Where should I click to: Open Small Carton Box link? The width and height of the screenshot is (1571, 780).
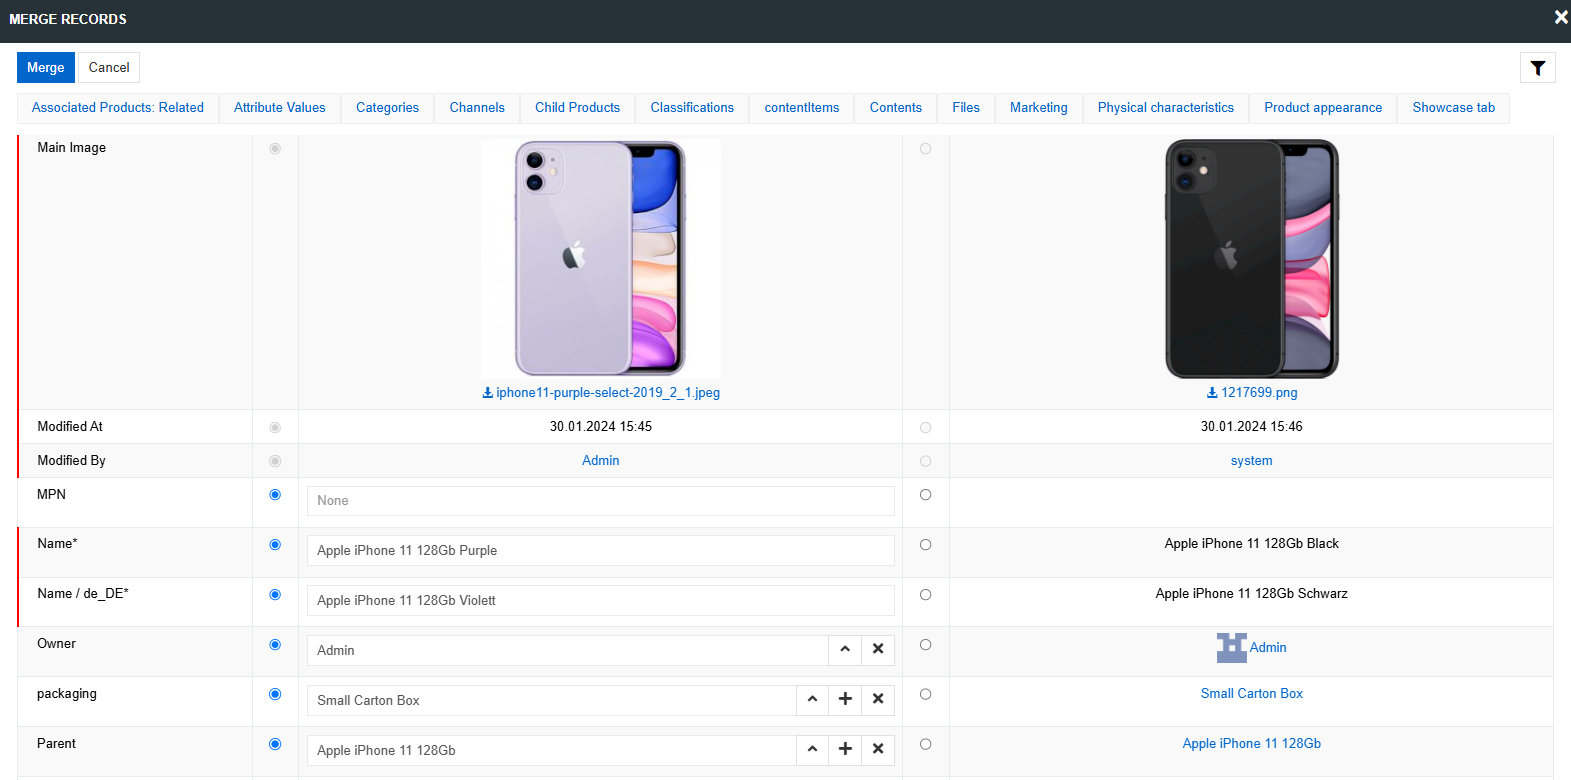click(x=1252, y=694)
